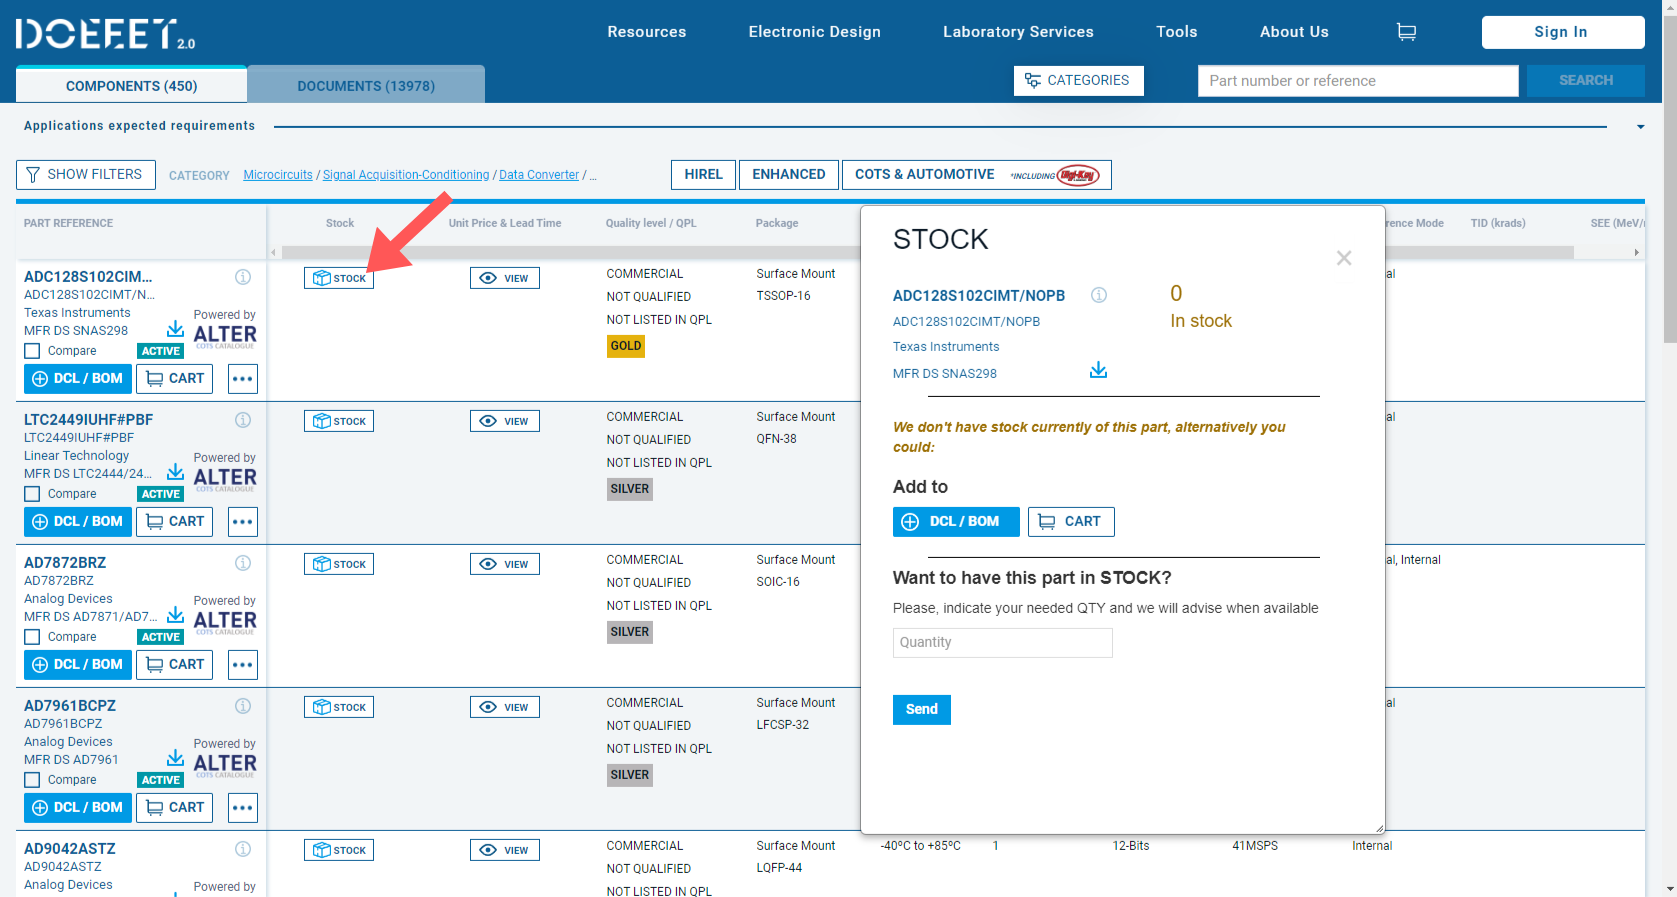Open more options for AD7961BCPZ row
The height and width of the screenshot is (897, 1677).
pyautogui.click(x=243, y=808)
